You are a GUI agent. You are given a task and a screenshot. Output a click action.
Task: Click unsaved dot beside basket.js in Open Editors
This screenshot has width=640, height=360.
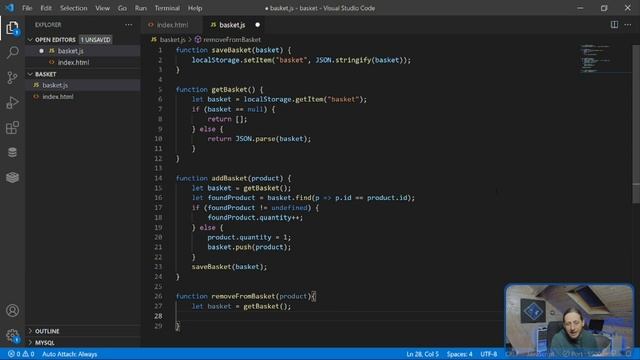point(41,51)
